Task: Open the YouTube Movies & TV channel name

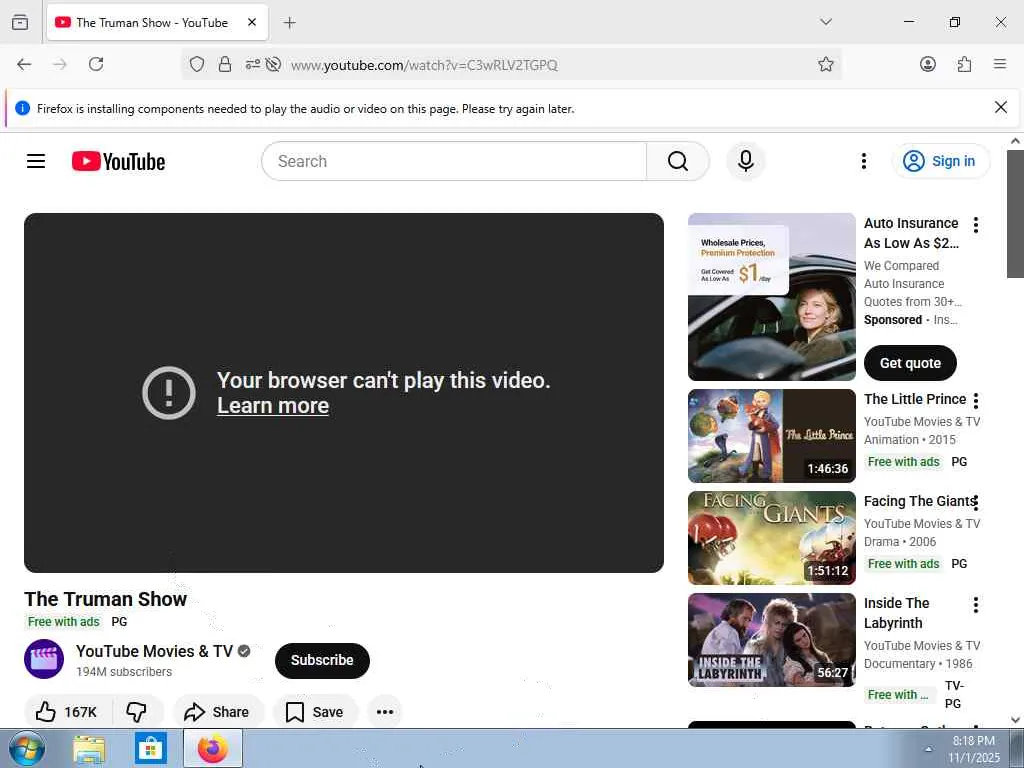Action: tap(154, 651)
